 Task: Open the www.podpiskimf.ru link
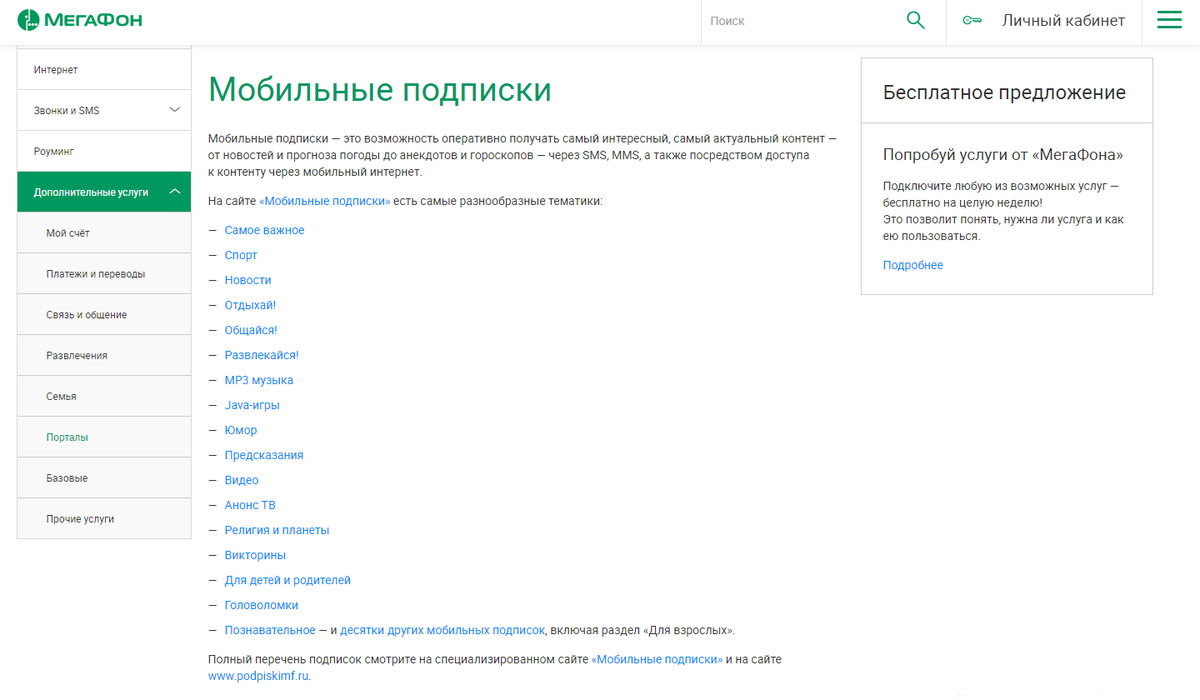pos(259,676)
